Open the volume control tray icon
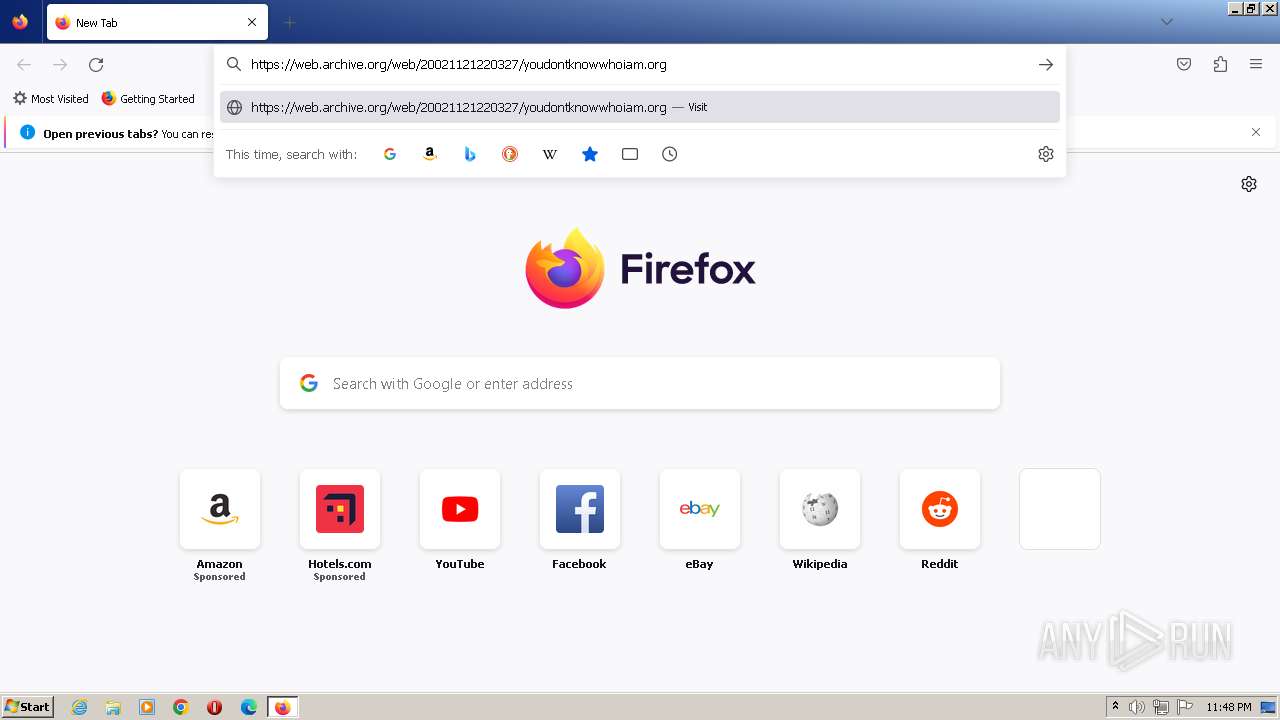This screenshot has width=1280, height=720. pos(1137,707)
